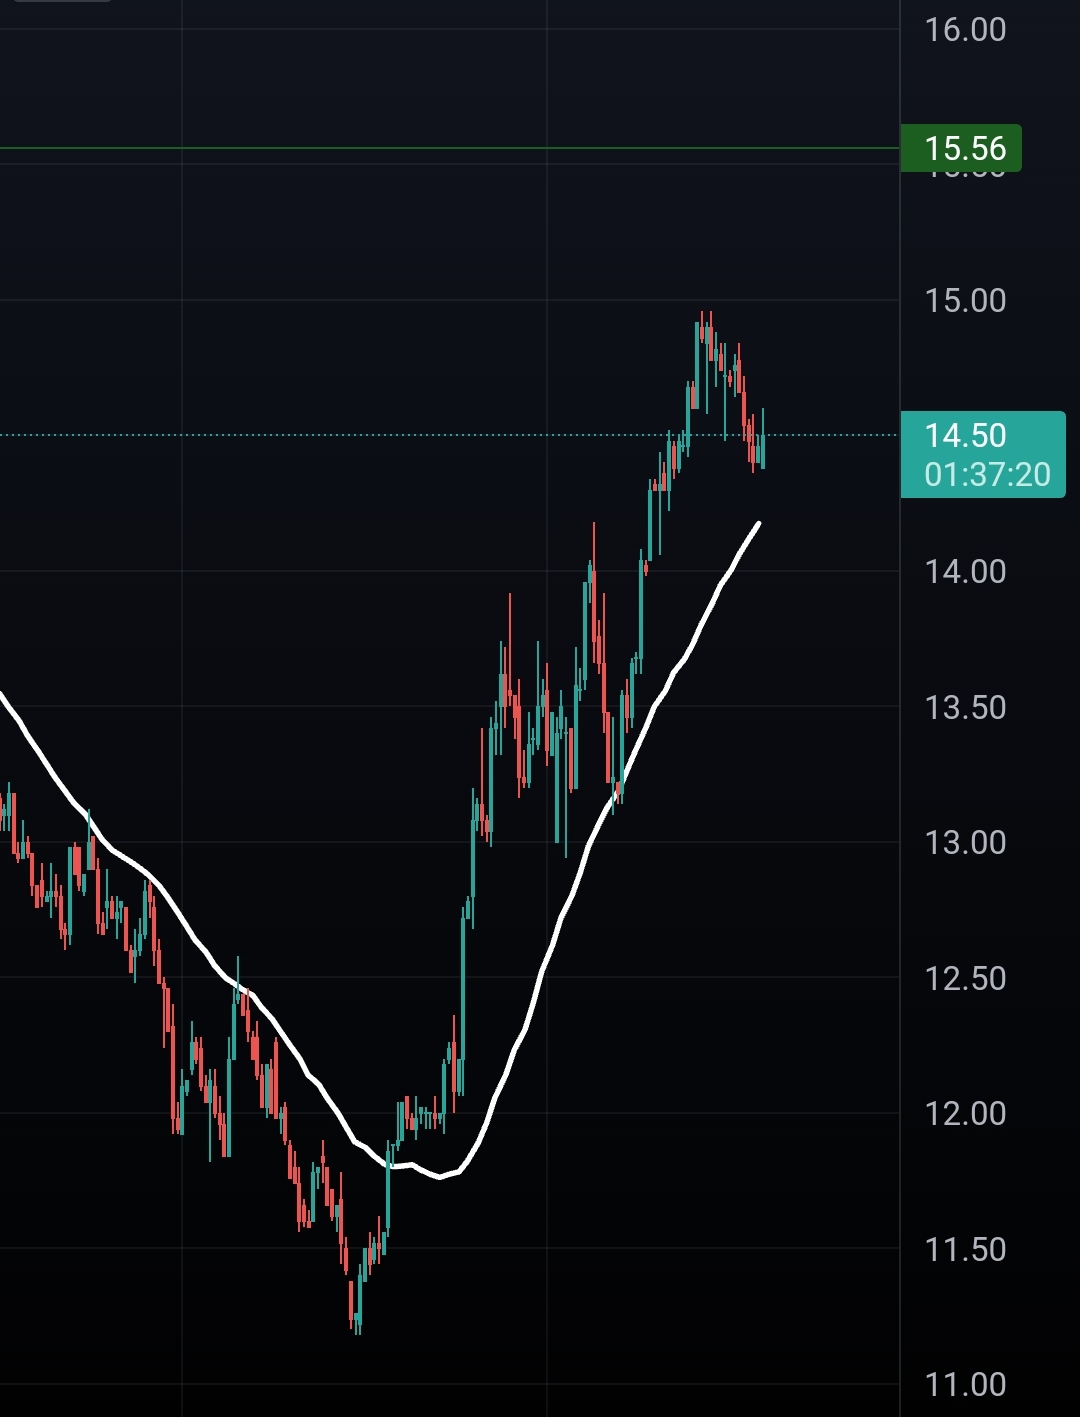Image resolution: width=1080 pixels, height=1417 pixels.
Task: Click the 15.00 price axis label
Action: [x=965, y=300]
